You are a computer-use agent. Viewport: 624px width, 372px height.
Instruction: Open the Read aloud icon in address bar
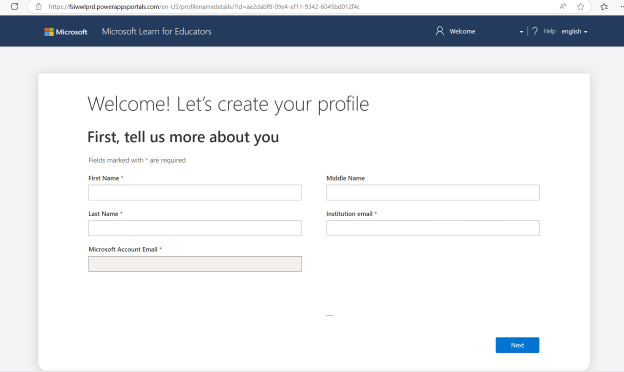coord(563,6)
